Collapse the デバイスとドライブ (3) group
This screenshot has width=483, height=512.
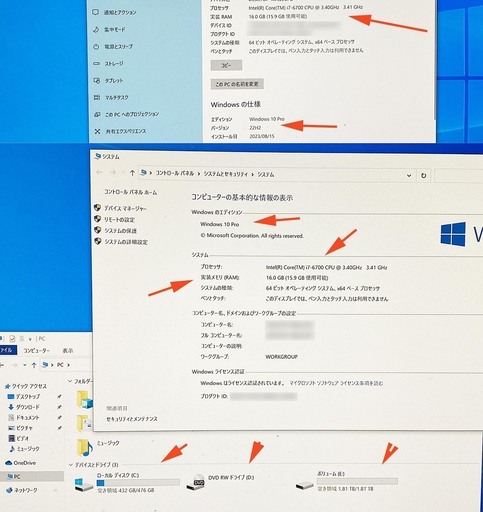pyautogui.click(x=70, y=465)
